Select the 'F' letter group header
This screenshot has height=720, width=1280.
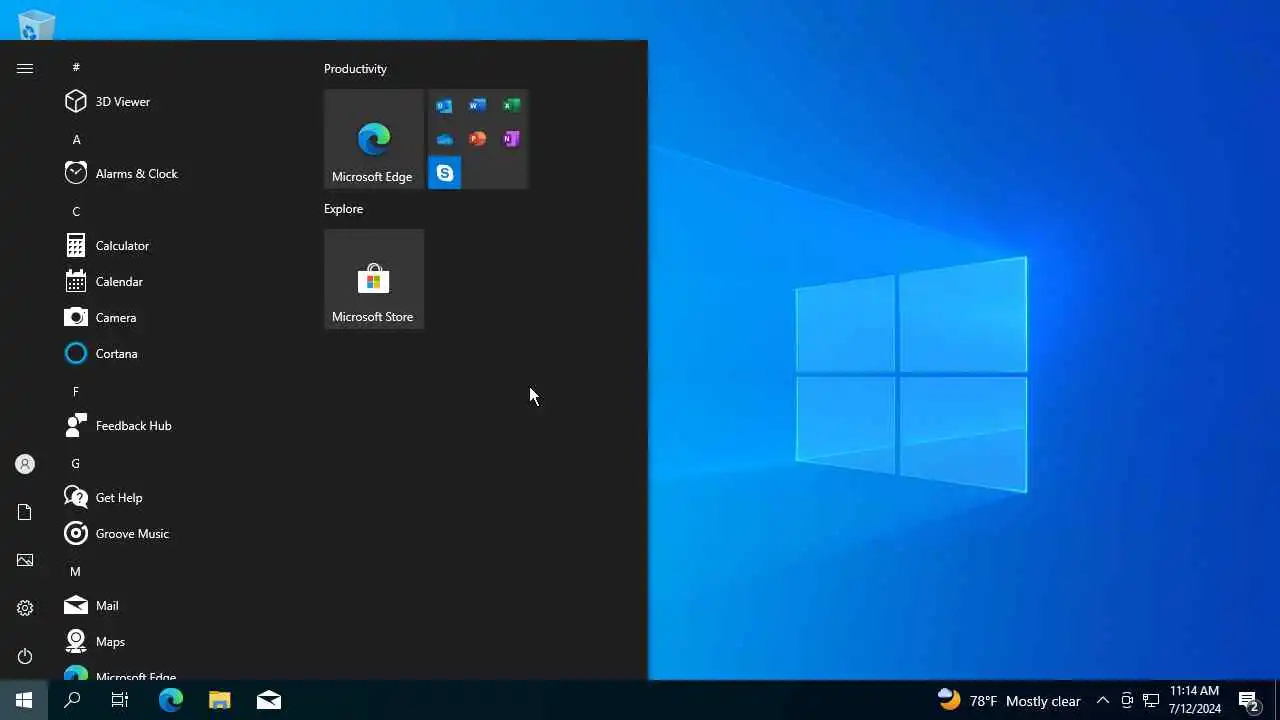point(76,391)
